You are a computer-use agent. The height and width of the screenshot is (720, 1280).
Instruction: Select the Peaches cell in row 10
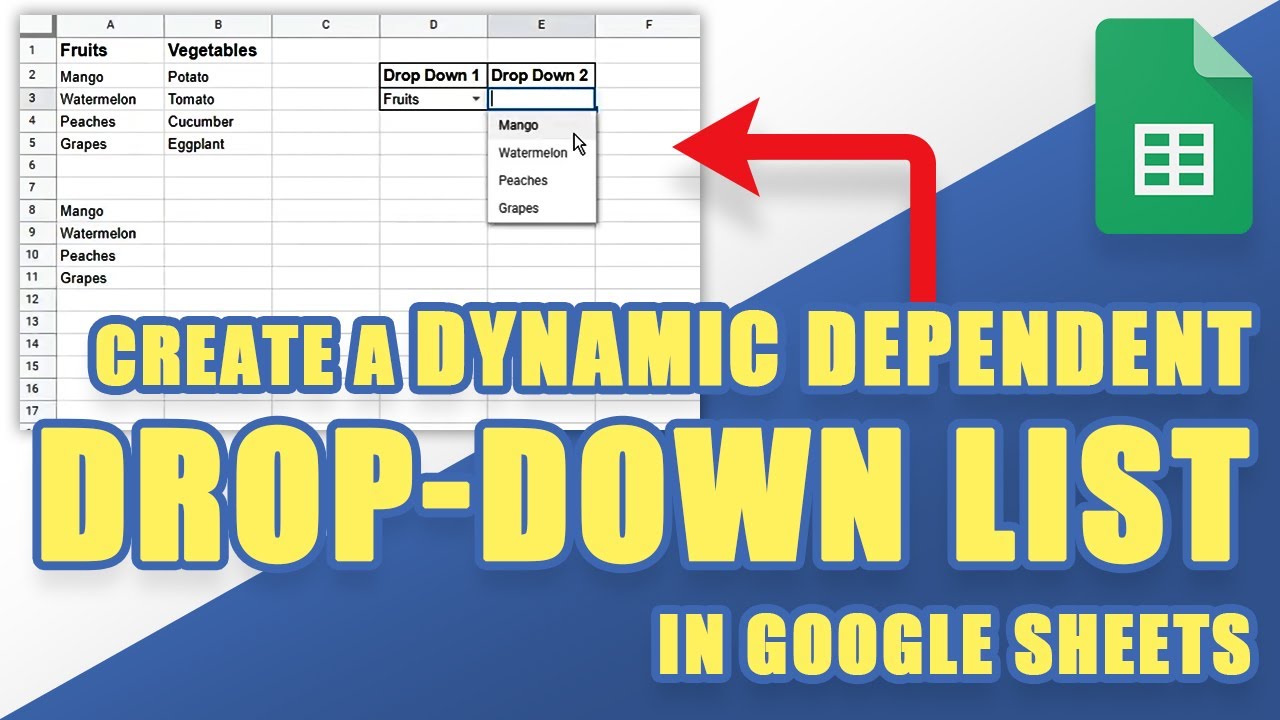click(x=110, y=255)
